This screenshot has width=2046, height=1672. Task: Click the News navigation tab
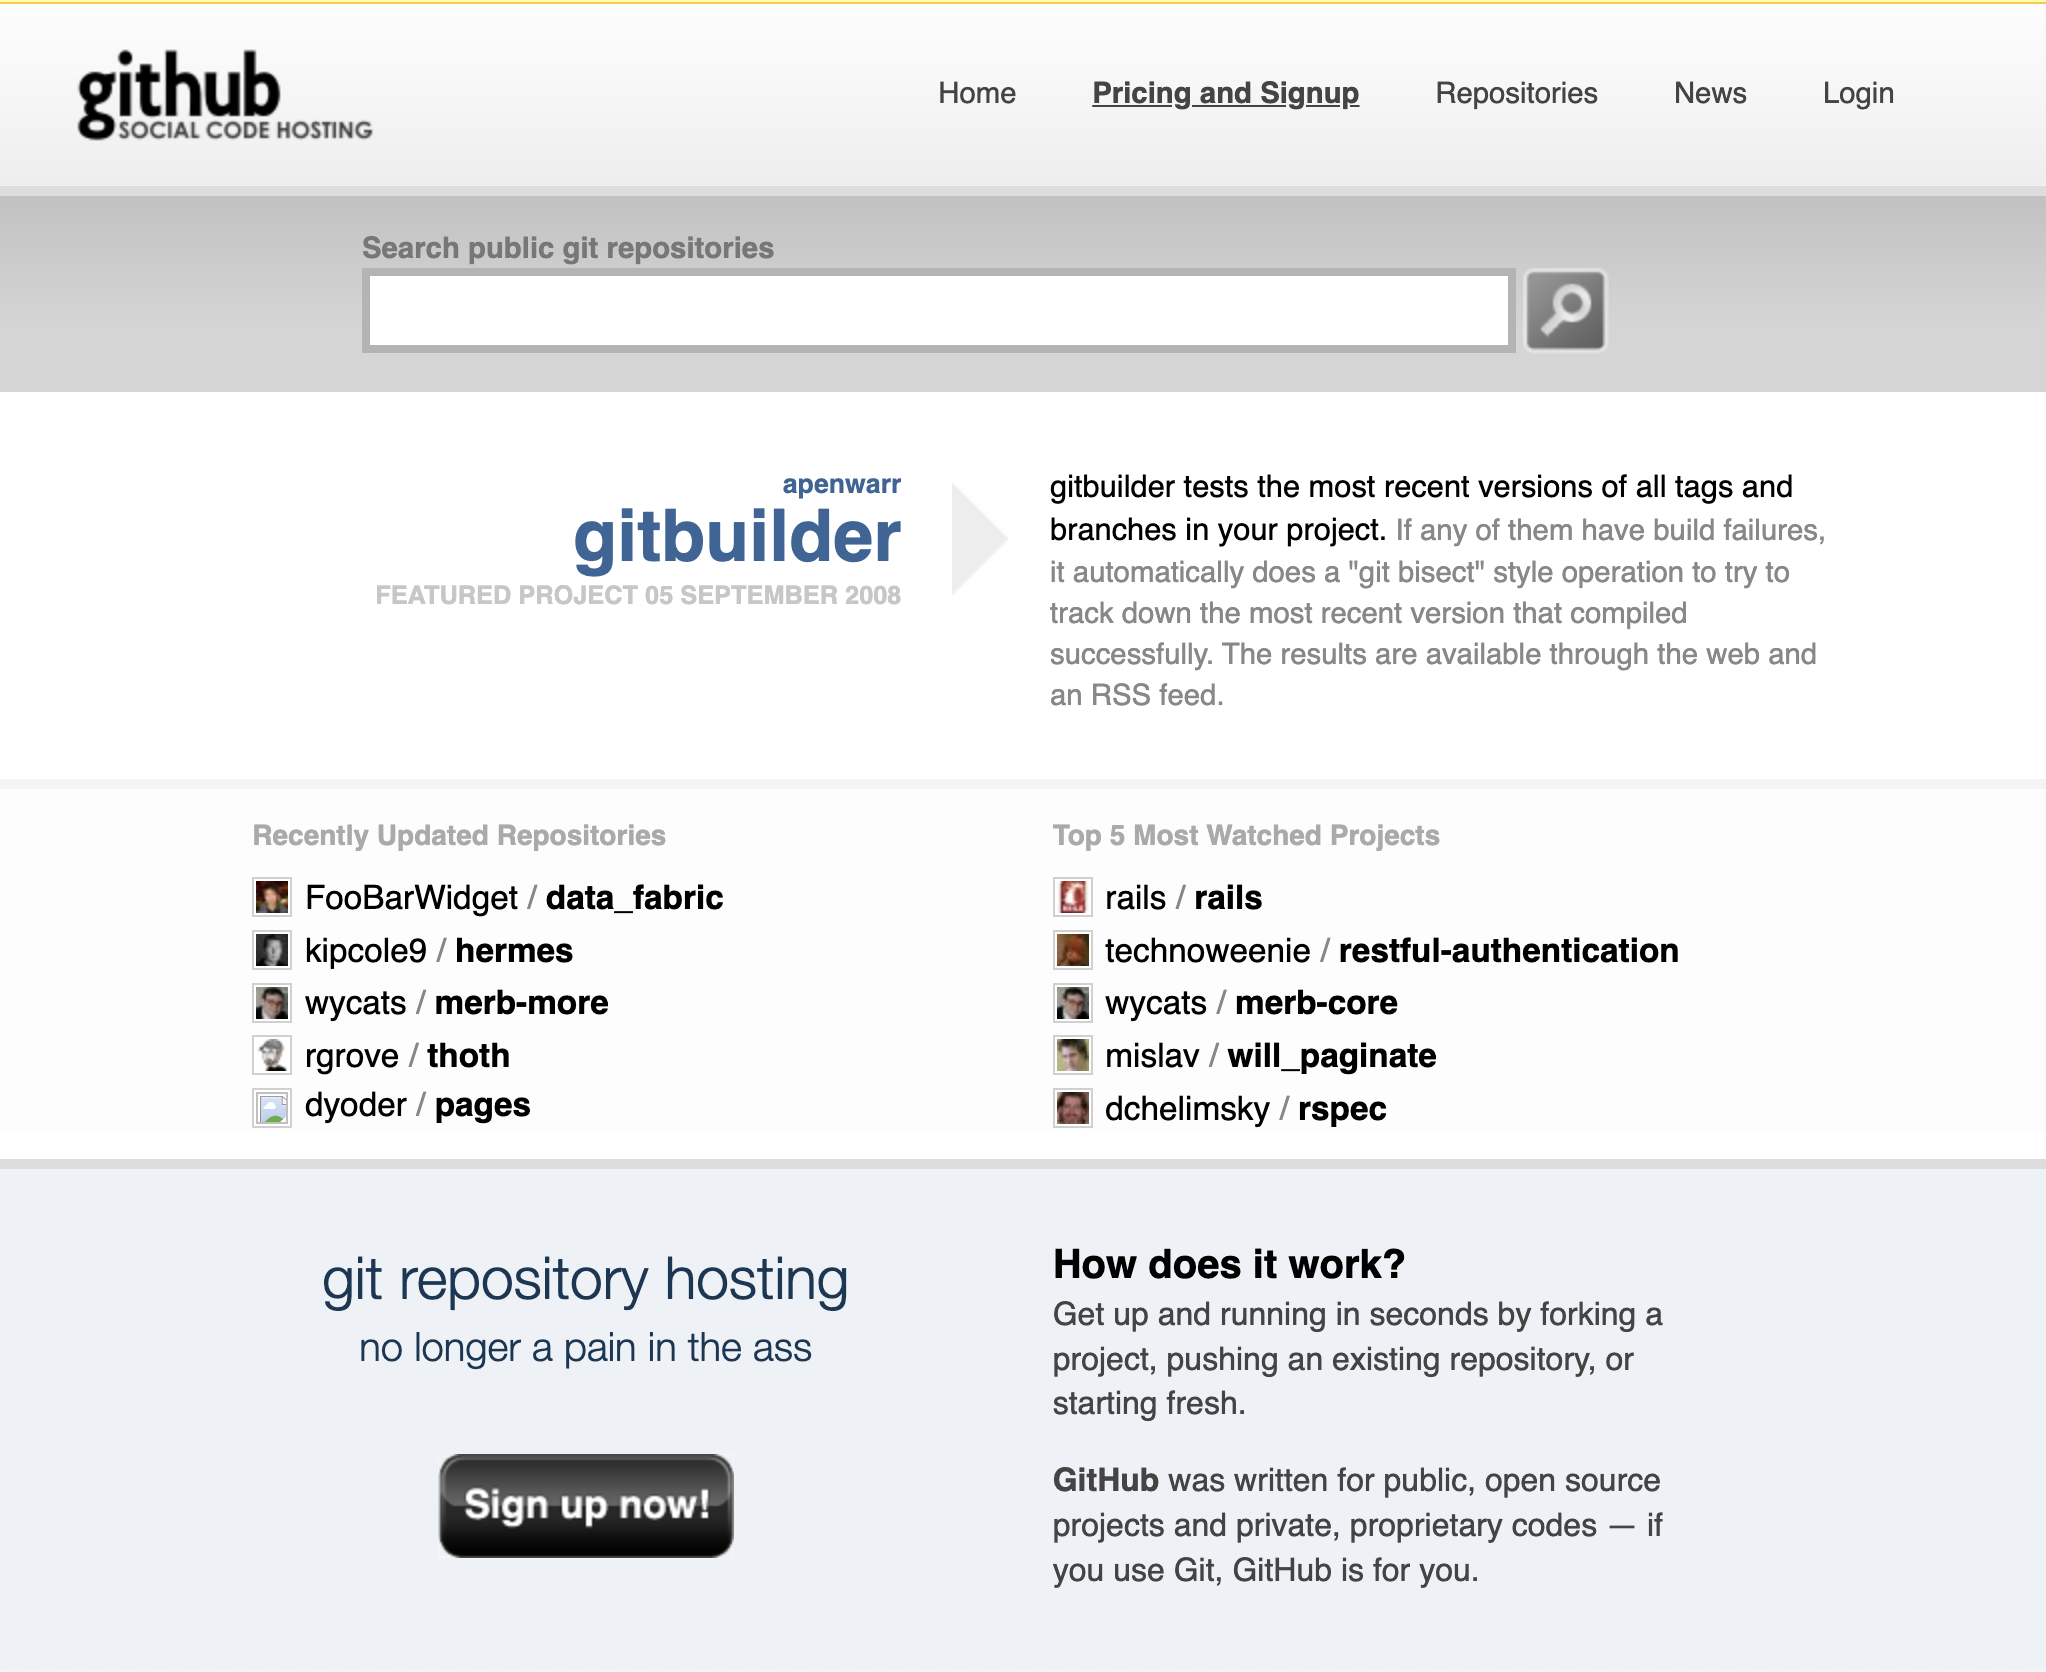1708,93
